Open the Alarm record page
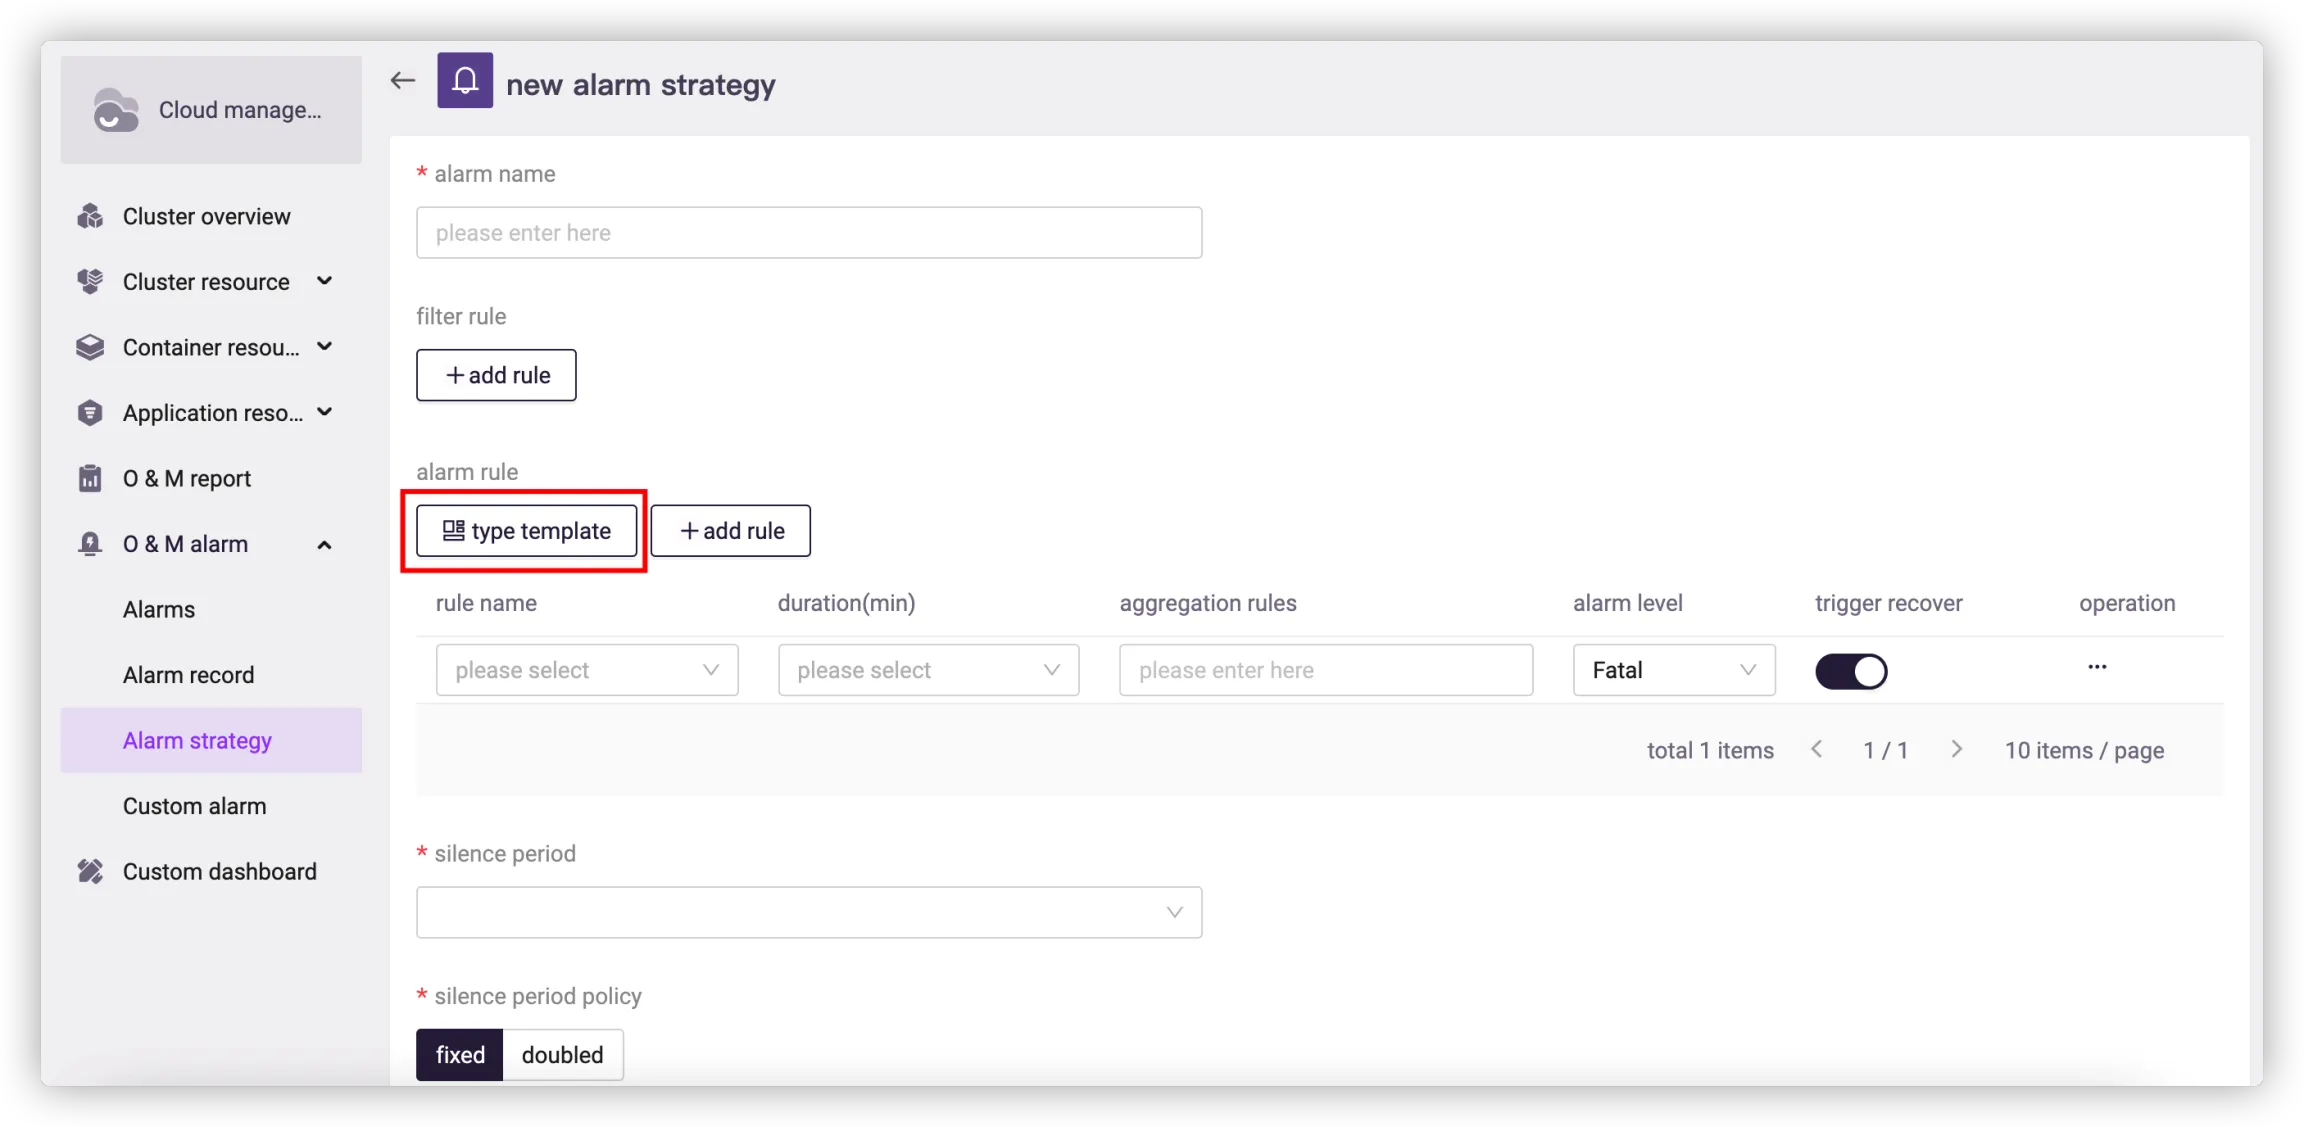This screenshot has height=1127, width=2304. 188,675
